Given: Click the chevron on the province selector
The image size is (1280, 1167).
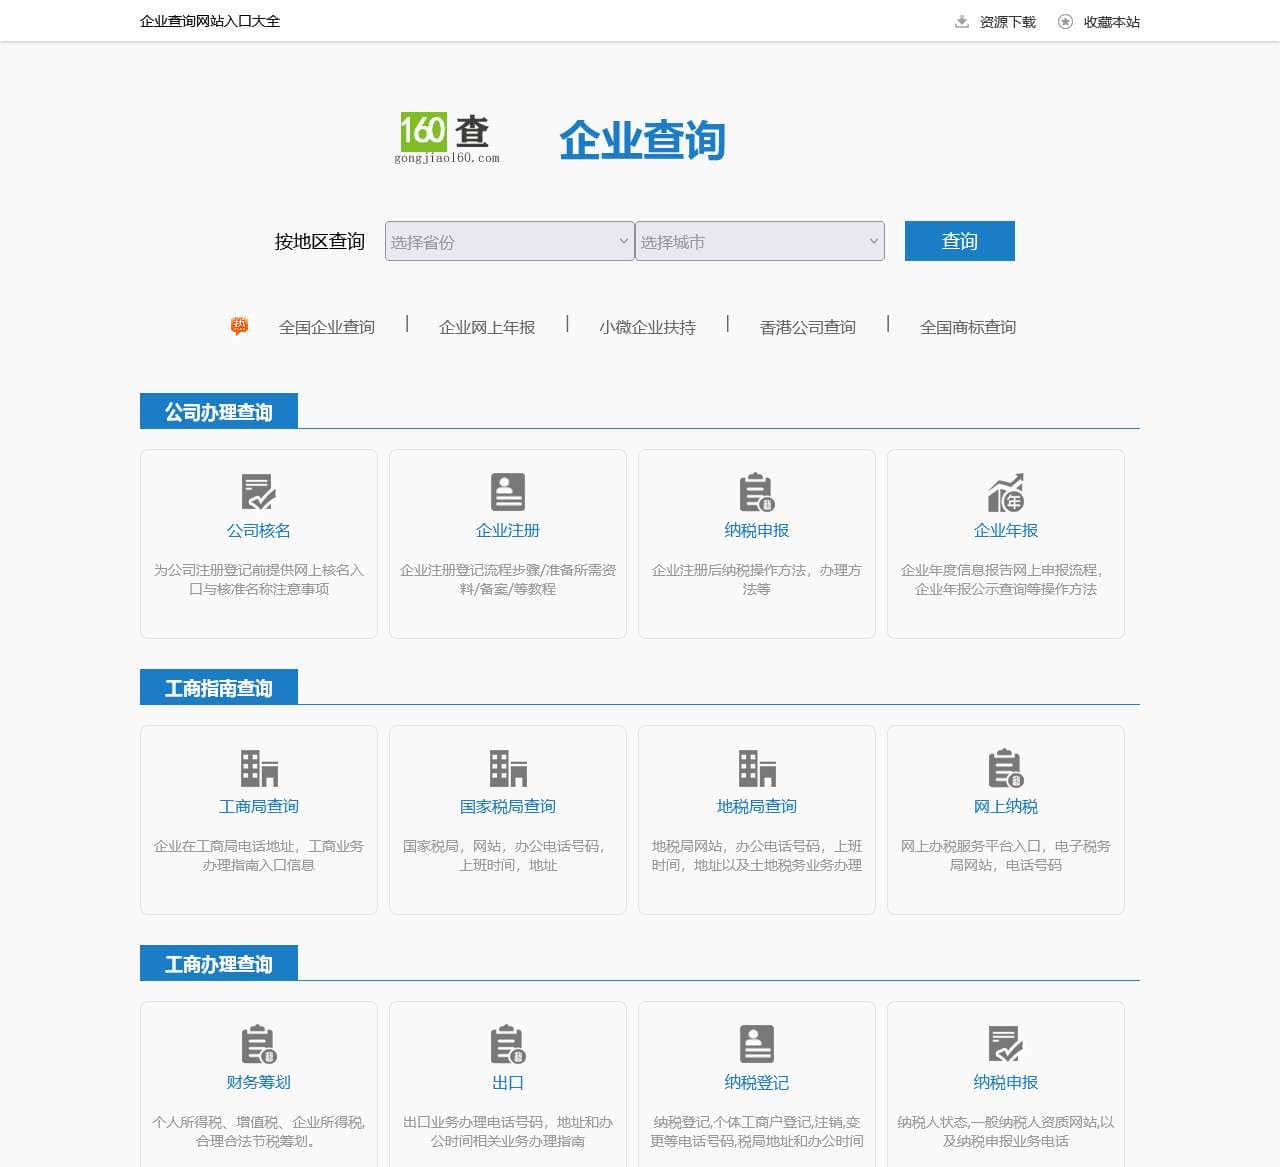Looking at the screenshot, I should pyautogui.click(x=623, y=241).
